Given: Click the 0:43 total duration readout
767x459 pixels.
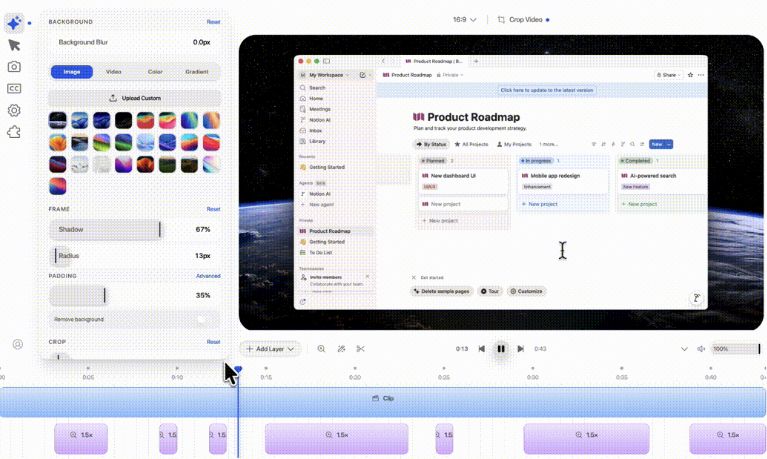Looking at the screenshot, I should click(540, 349).
